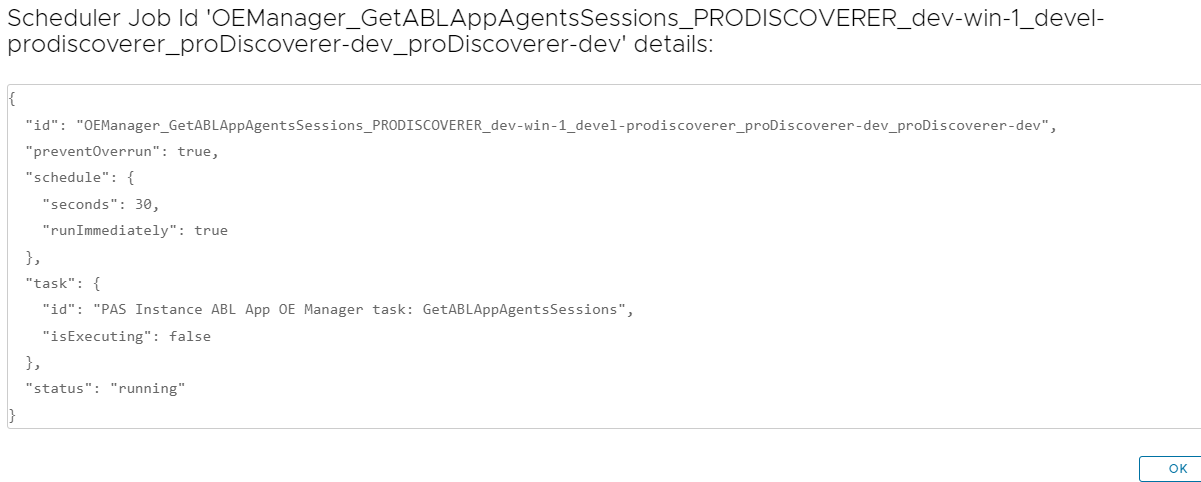Click the opening curly brace of the JSON

click(11, 99)
